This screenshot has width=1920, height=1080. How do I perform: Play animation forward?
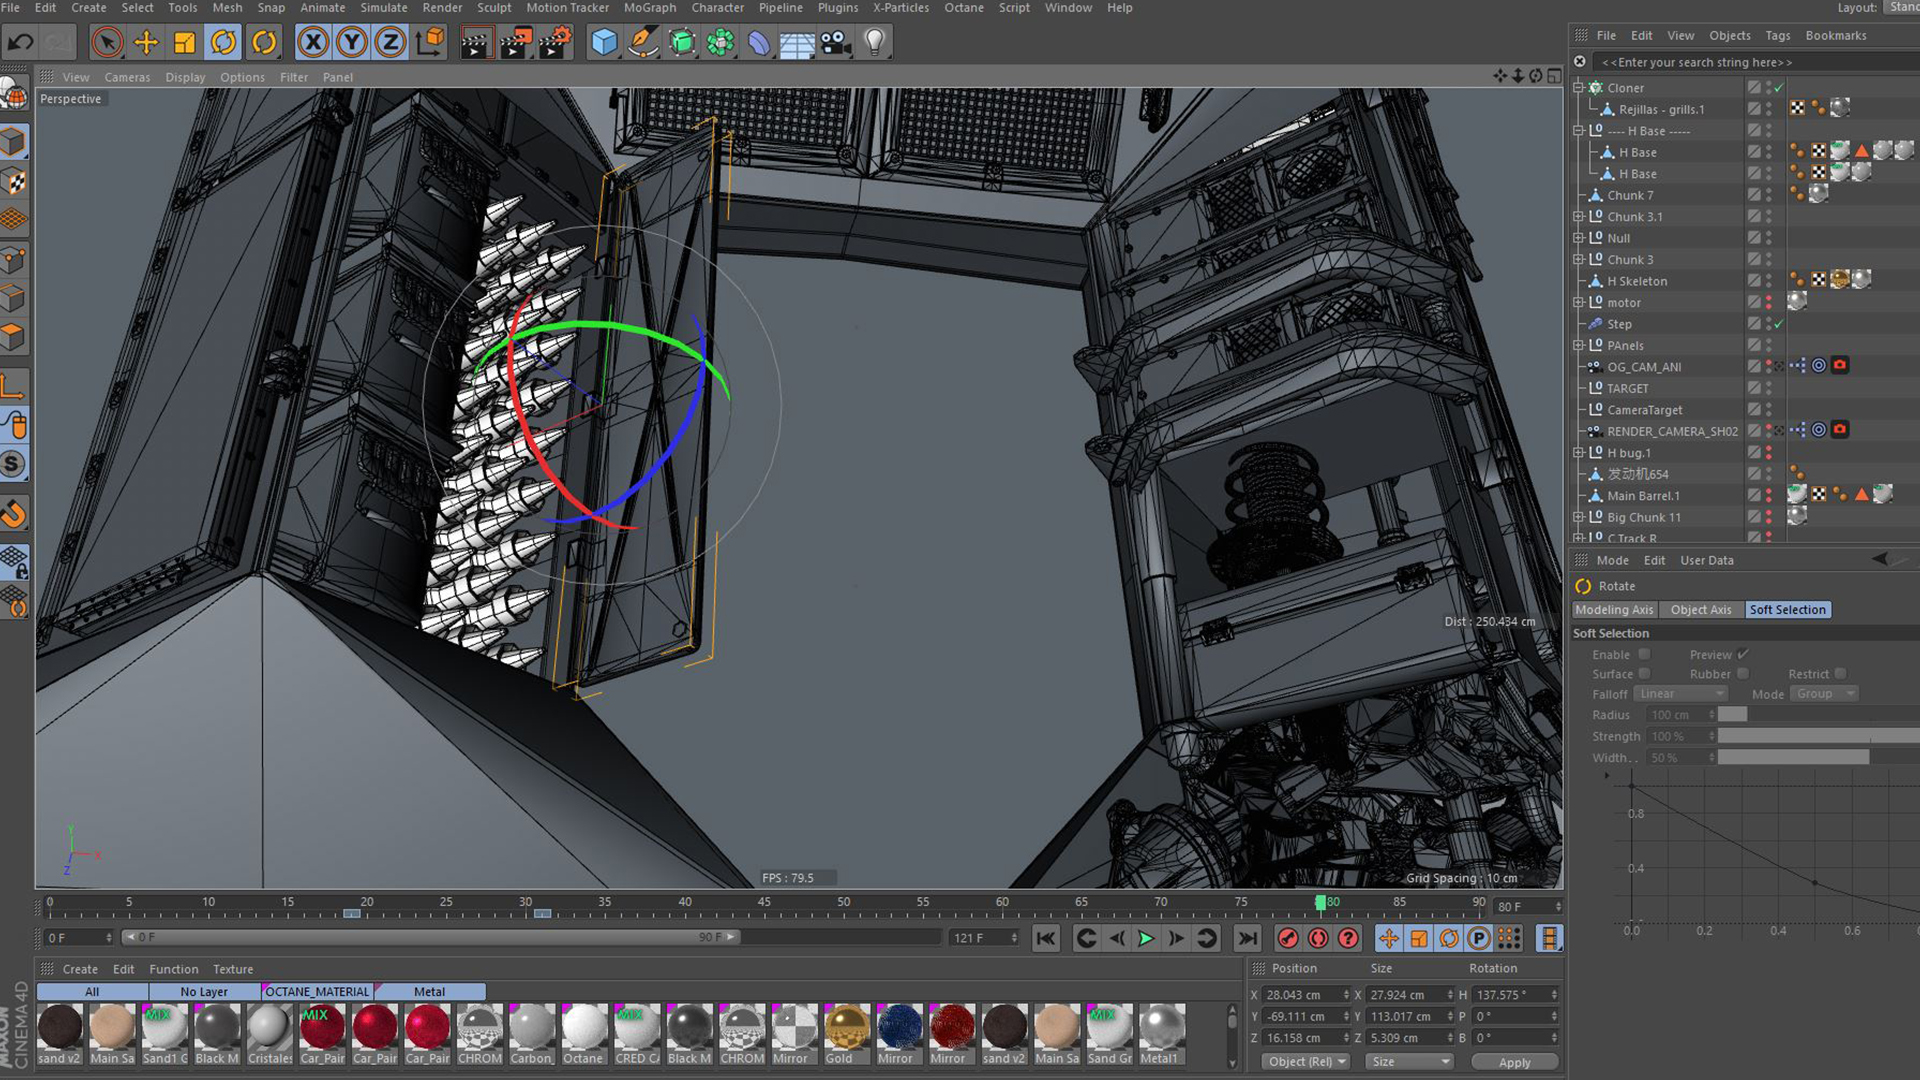[1146, 938]
